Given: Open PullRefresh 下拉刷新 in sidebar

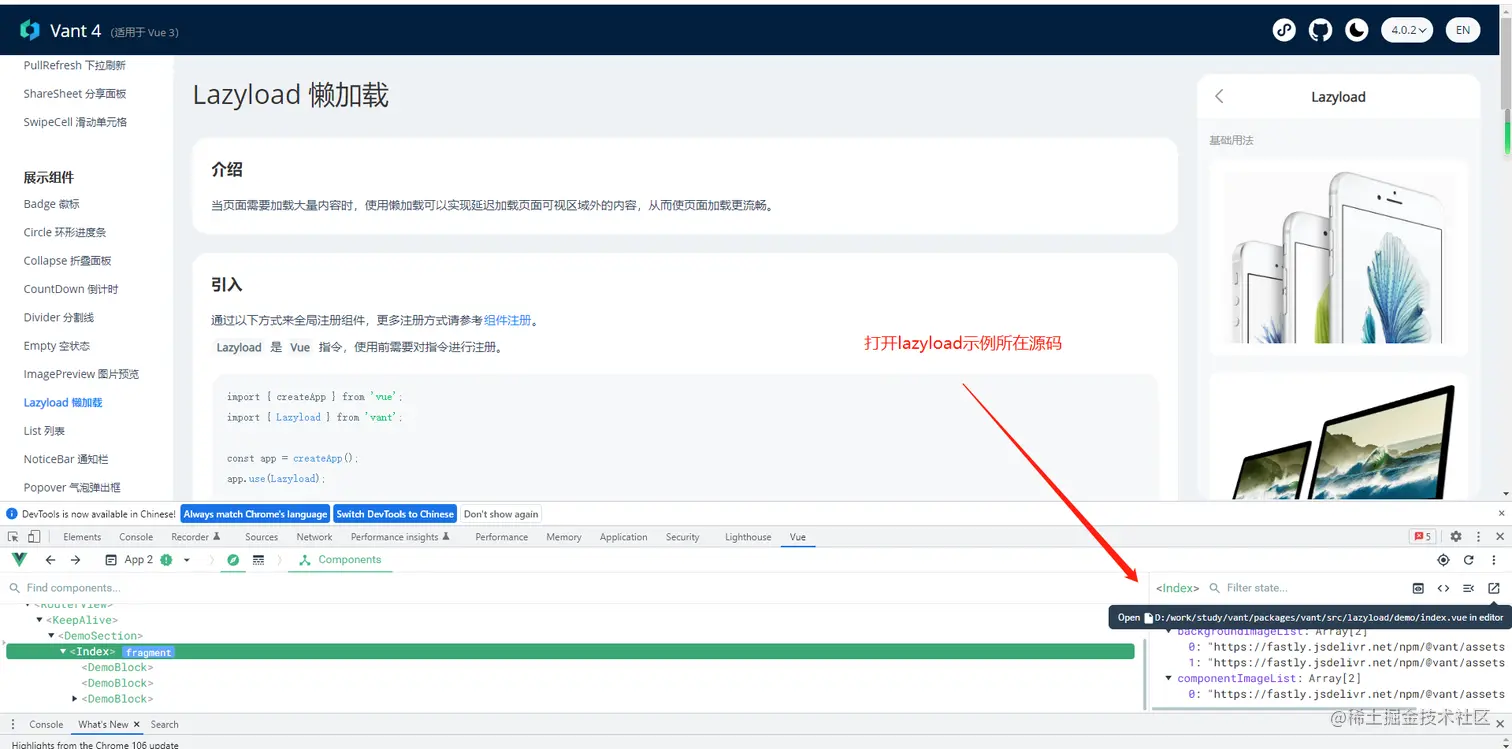Looking at the screenshot, I should [75, 65].
